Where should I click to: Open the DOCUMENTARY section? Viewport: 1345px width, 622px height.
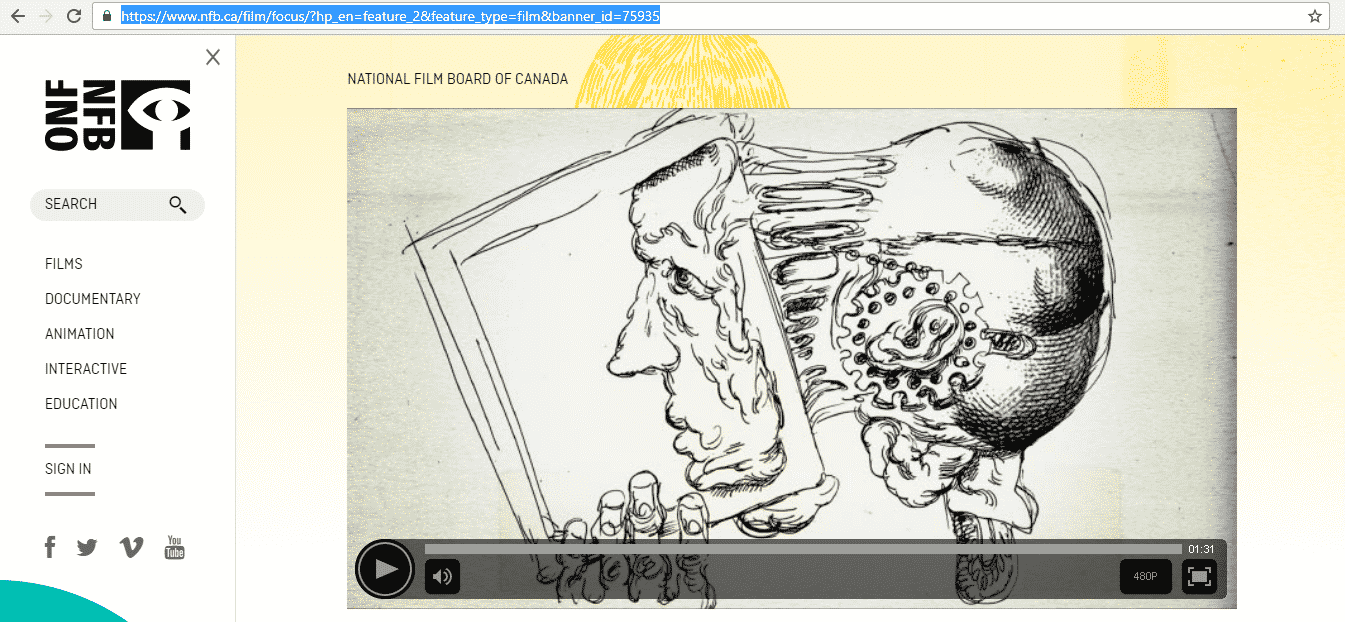pyautogui.click(x=93, y=299)
